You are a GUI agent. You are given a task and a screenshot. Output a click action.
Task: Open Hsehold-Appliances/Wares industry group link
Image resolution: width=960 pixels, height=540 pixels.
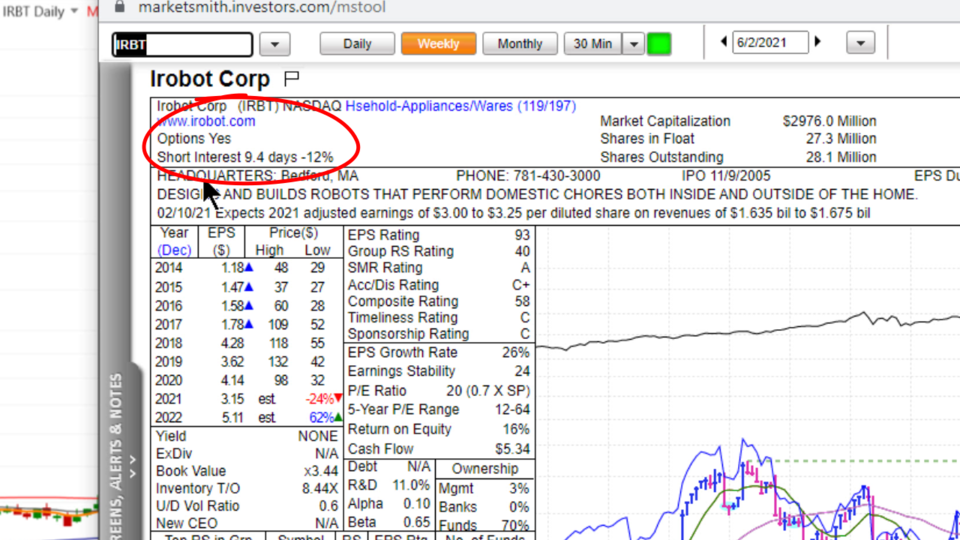(x=460, y=106)
